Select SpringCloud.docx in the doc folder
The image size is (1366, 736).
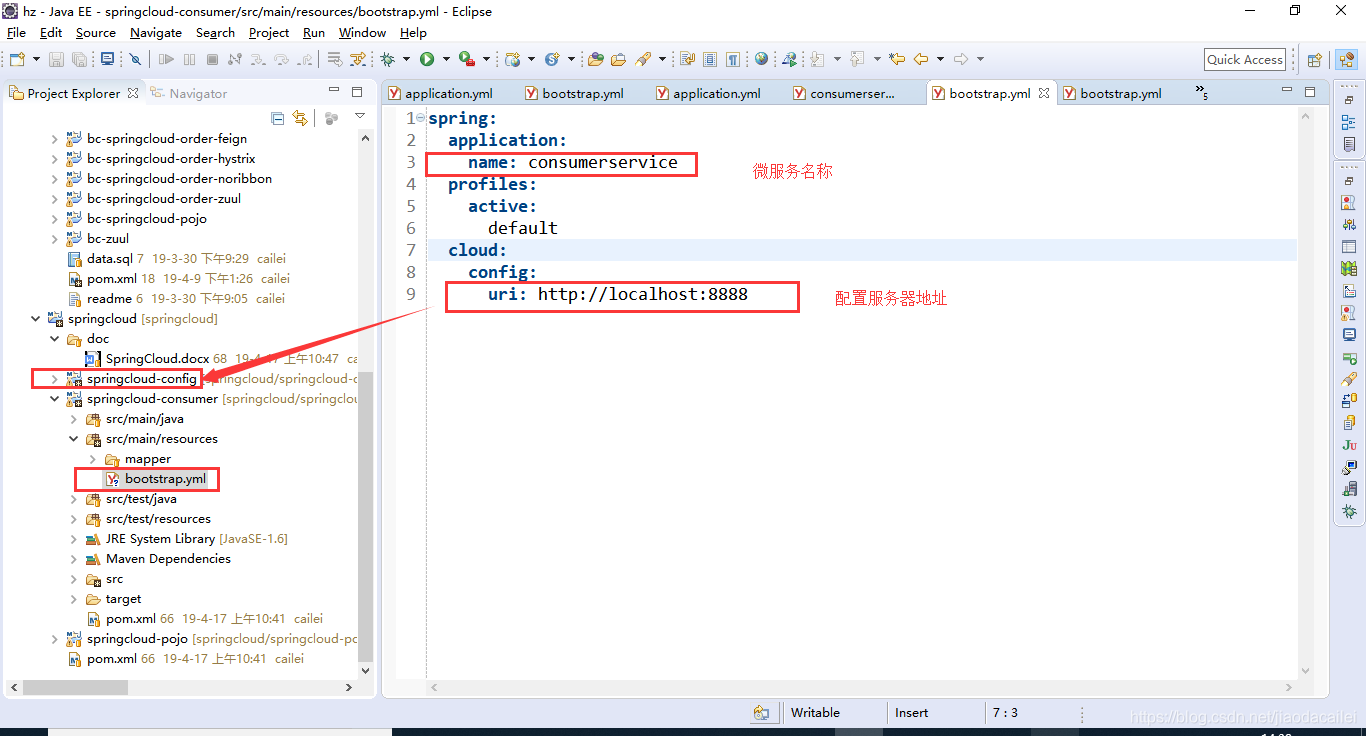(x=157, y=359)
